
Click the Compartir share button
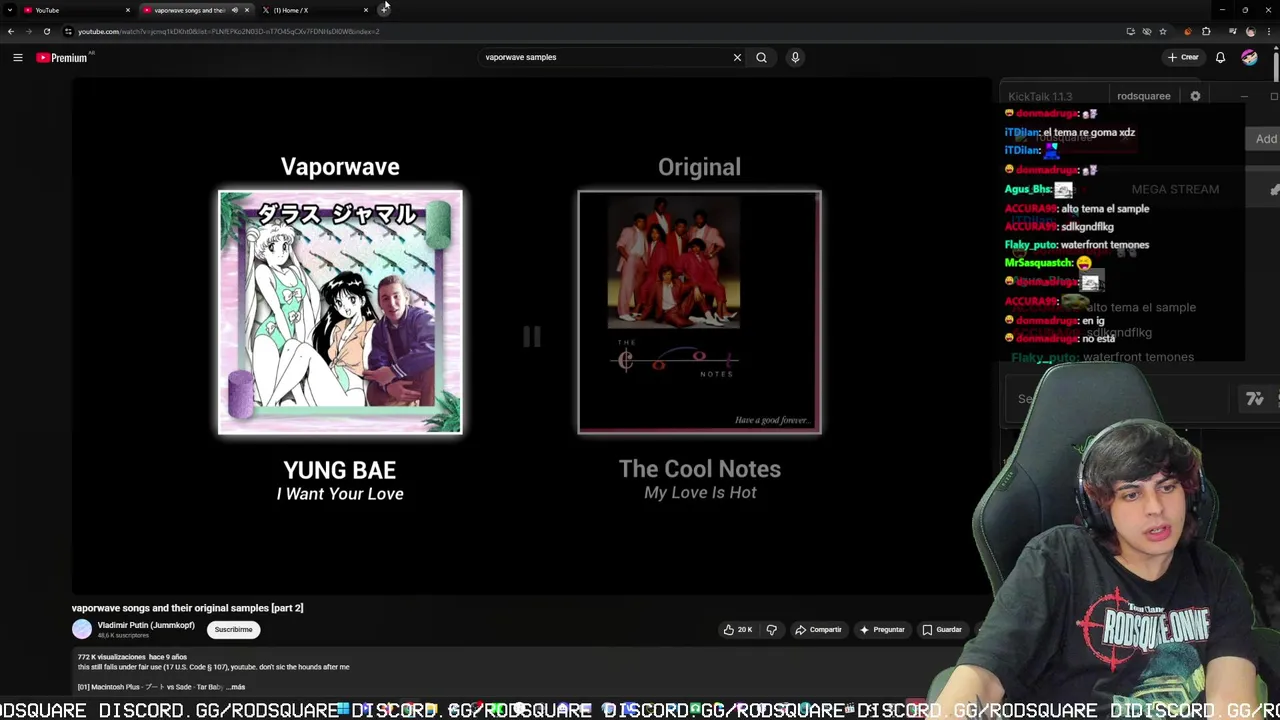click(x=818, y=630)
